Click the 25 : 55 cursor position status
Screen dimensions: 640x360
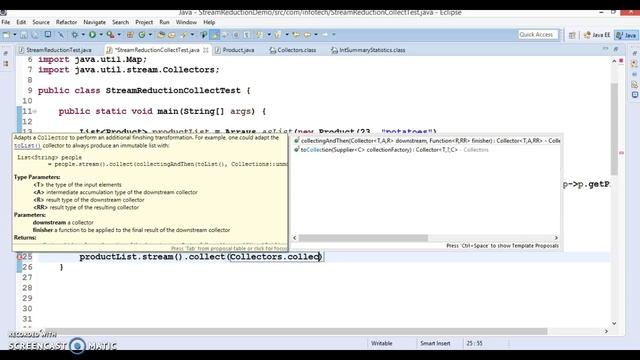pos(474,343)
